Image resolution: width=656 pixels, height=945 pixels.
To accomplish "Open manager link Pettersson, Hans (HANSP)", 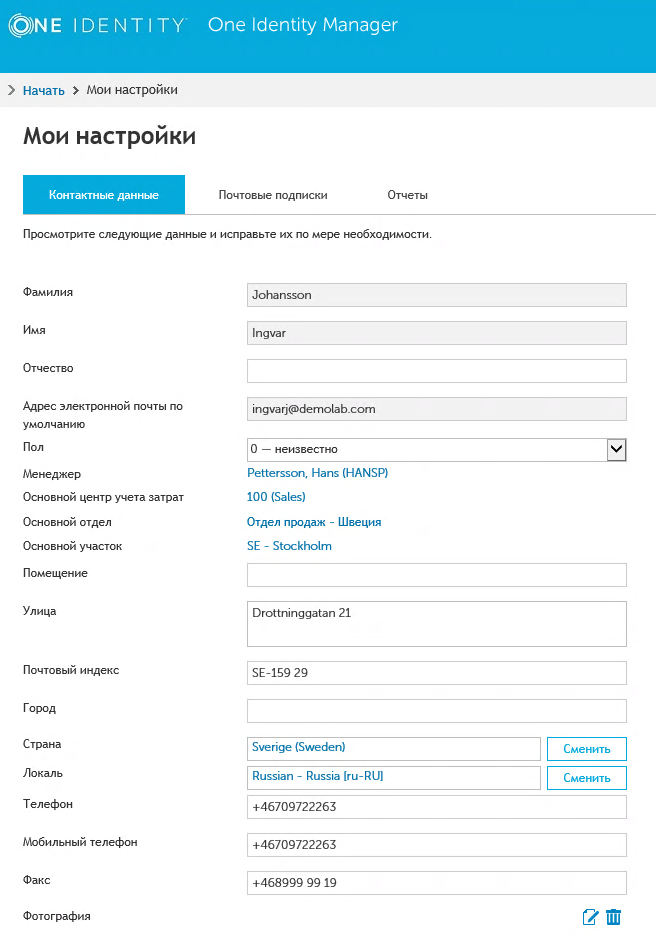I will coord(317,473).
